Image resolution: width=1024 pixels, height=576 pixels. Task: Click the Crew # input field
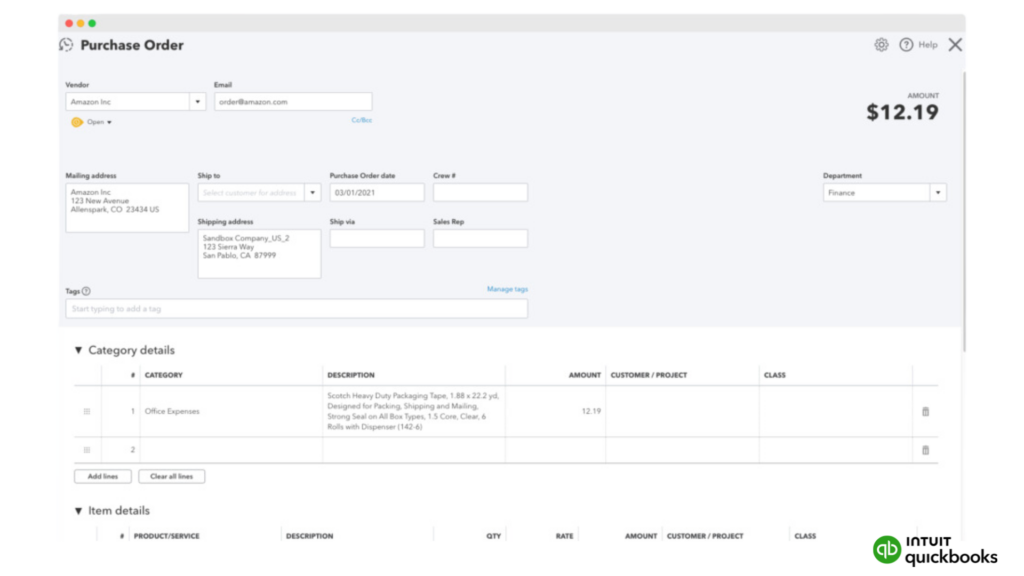point(480,193)
